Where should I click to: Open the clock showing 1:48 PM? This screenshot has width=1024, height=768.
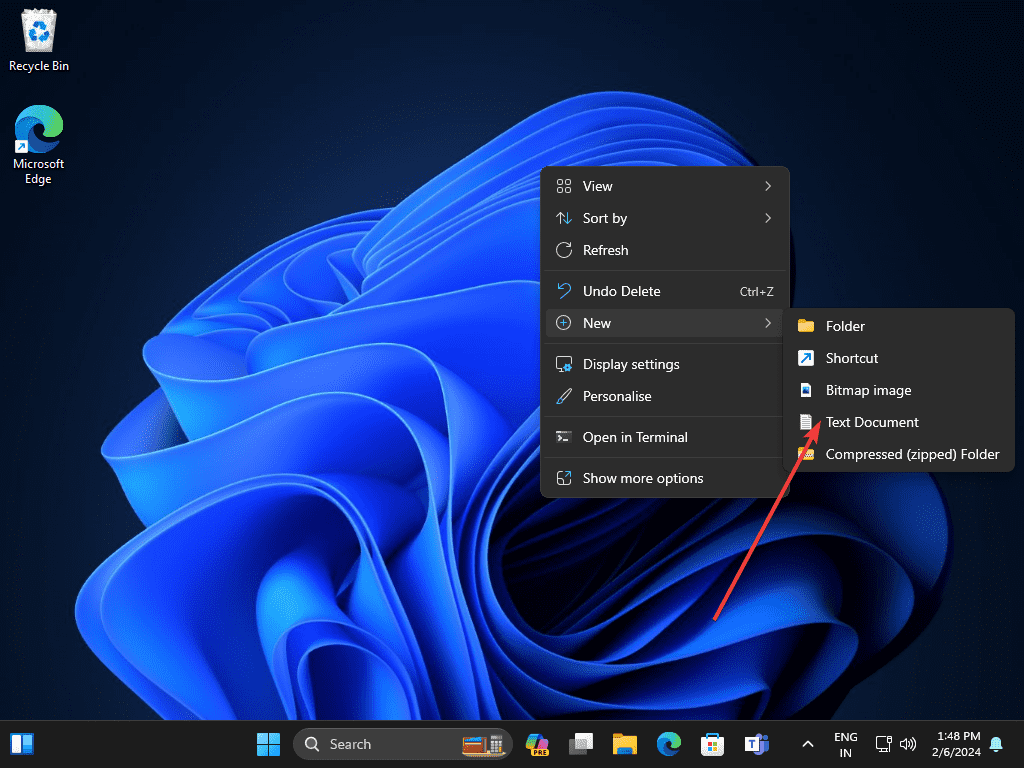click(957, 744)
